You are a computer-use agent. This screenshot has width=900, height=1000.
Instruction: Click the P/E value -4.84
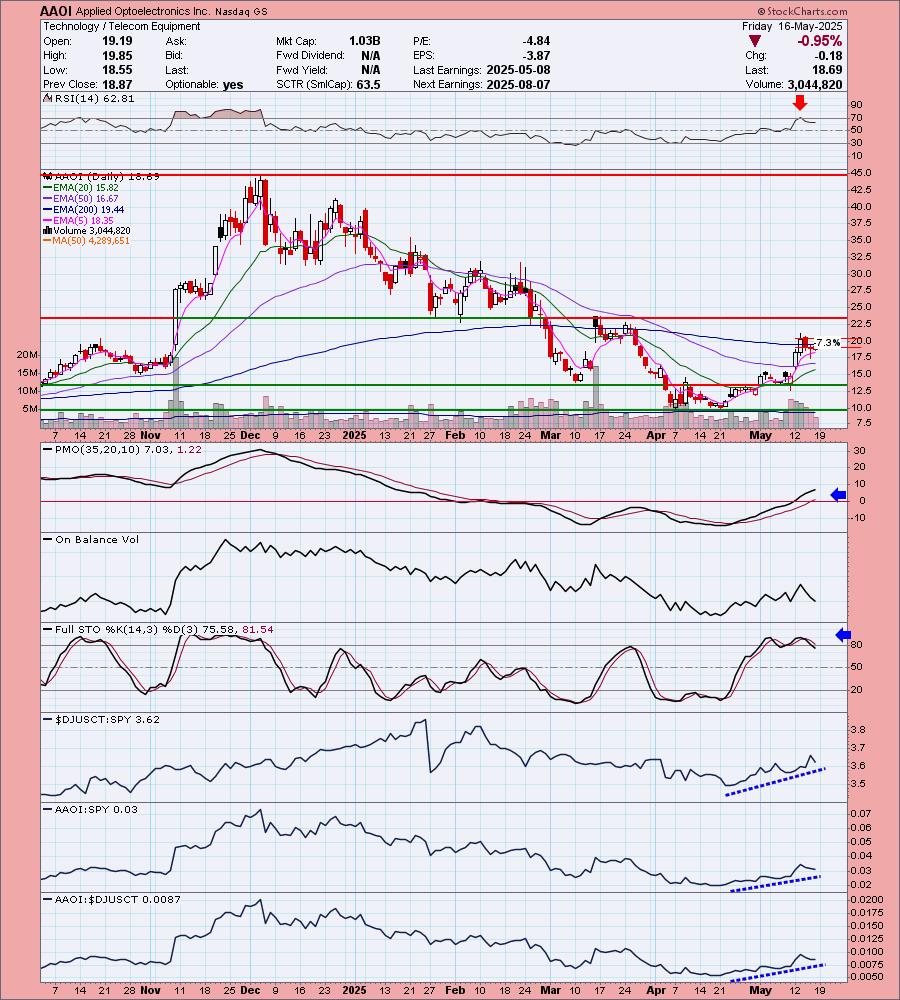[x=535, y=41]
